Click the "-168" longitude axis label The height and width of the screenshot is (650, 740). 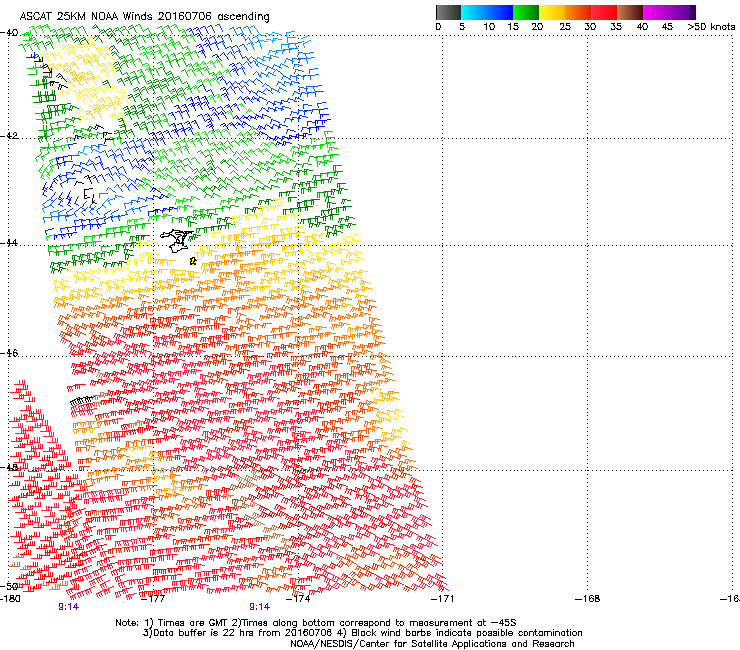point(588,599)
